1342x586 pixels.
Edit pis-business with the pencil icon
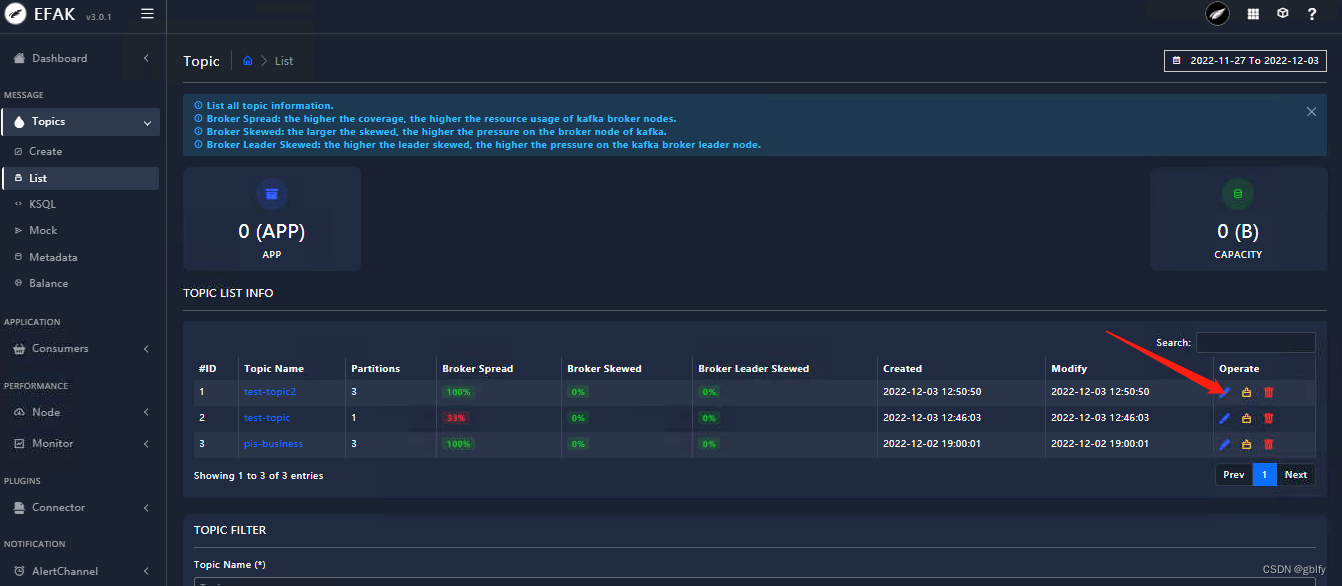(x=1224, y=444)
